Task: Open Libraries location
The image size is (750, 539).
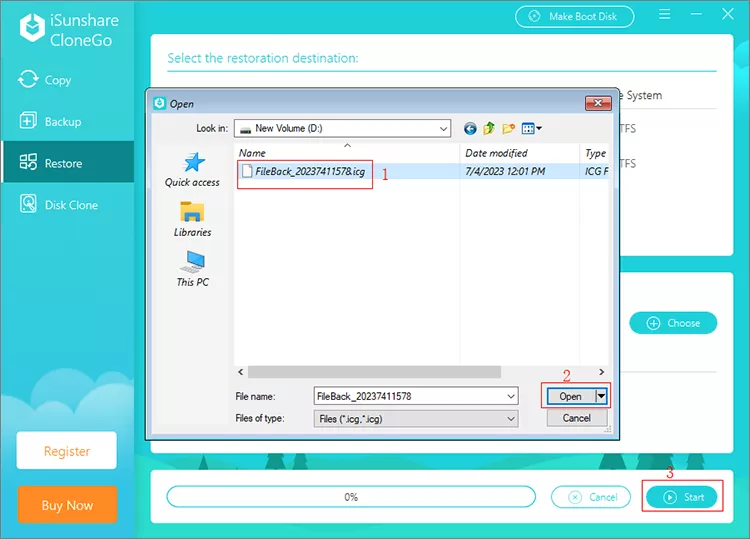Action: click(192, 220)
